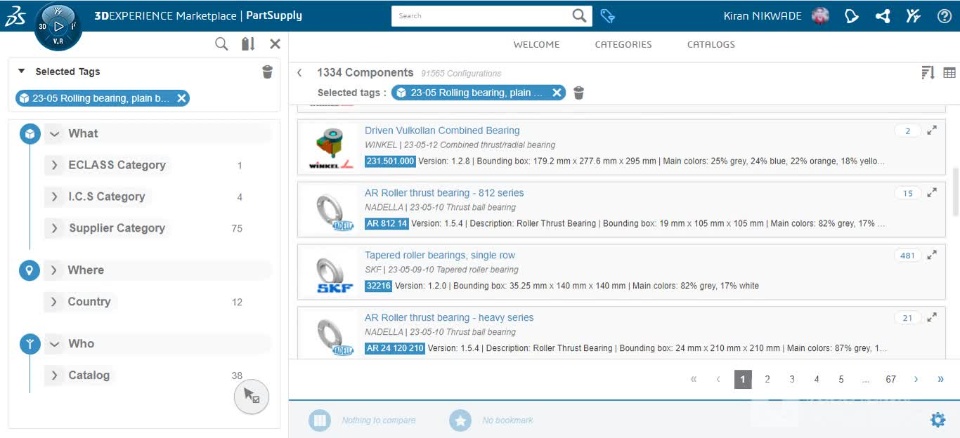Open Tapered roller bearings, single row link
Screen dimensions: 960x438
tap(440, 255)
